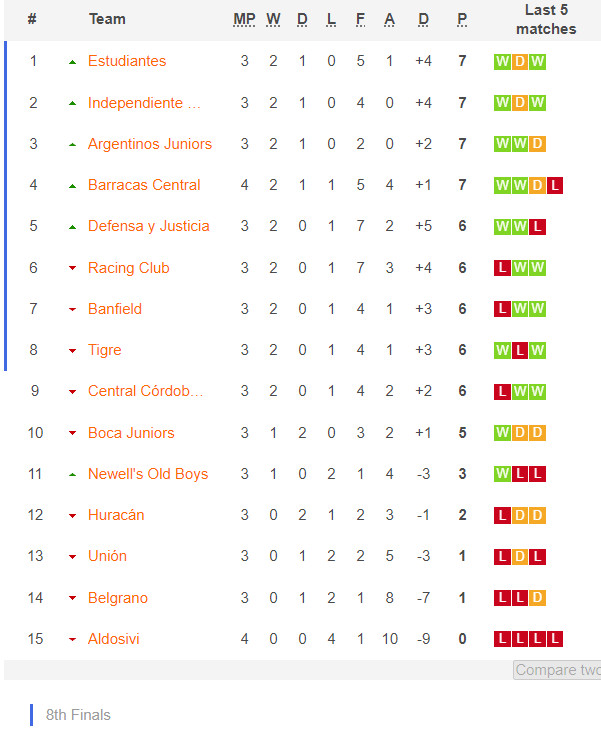Open the Central Córdoba team link

[x=145, y=391]
